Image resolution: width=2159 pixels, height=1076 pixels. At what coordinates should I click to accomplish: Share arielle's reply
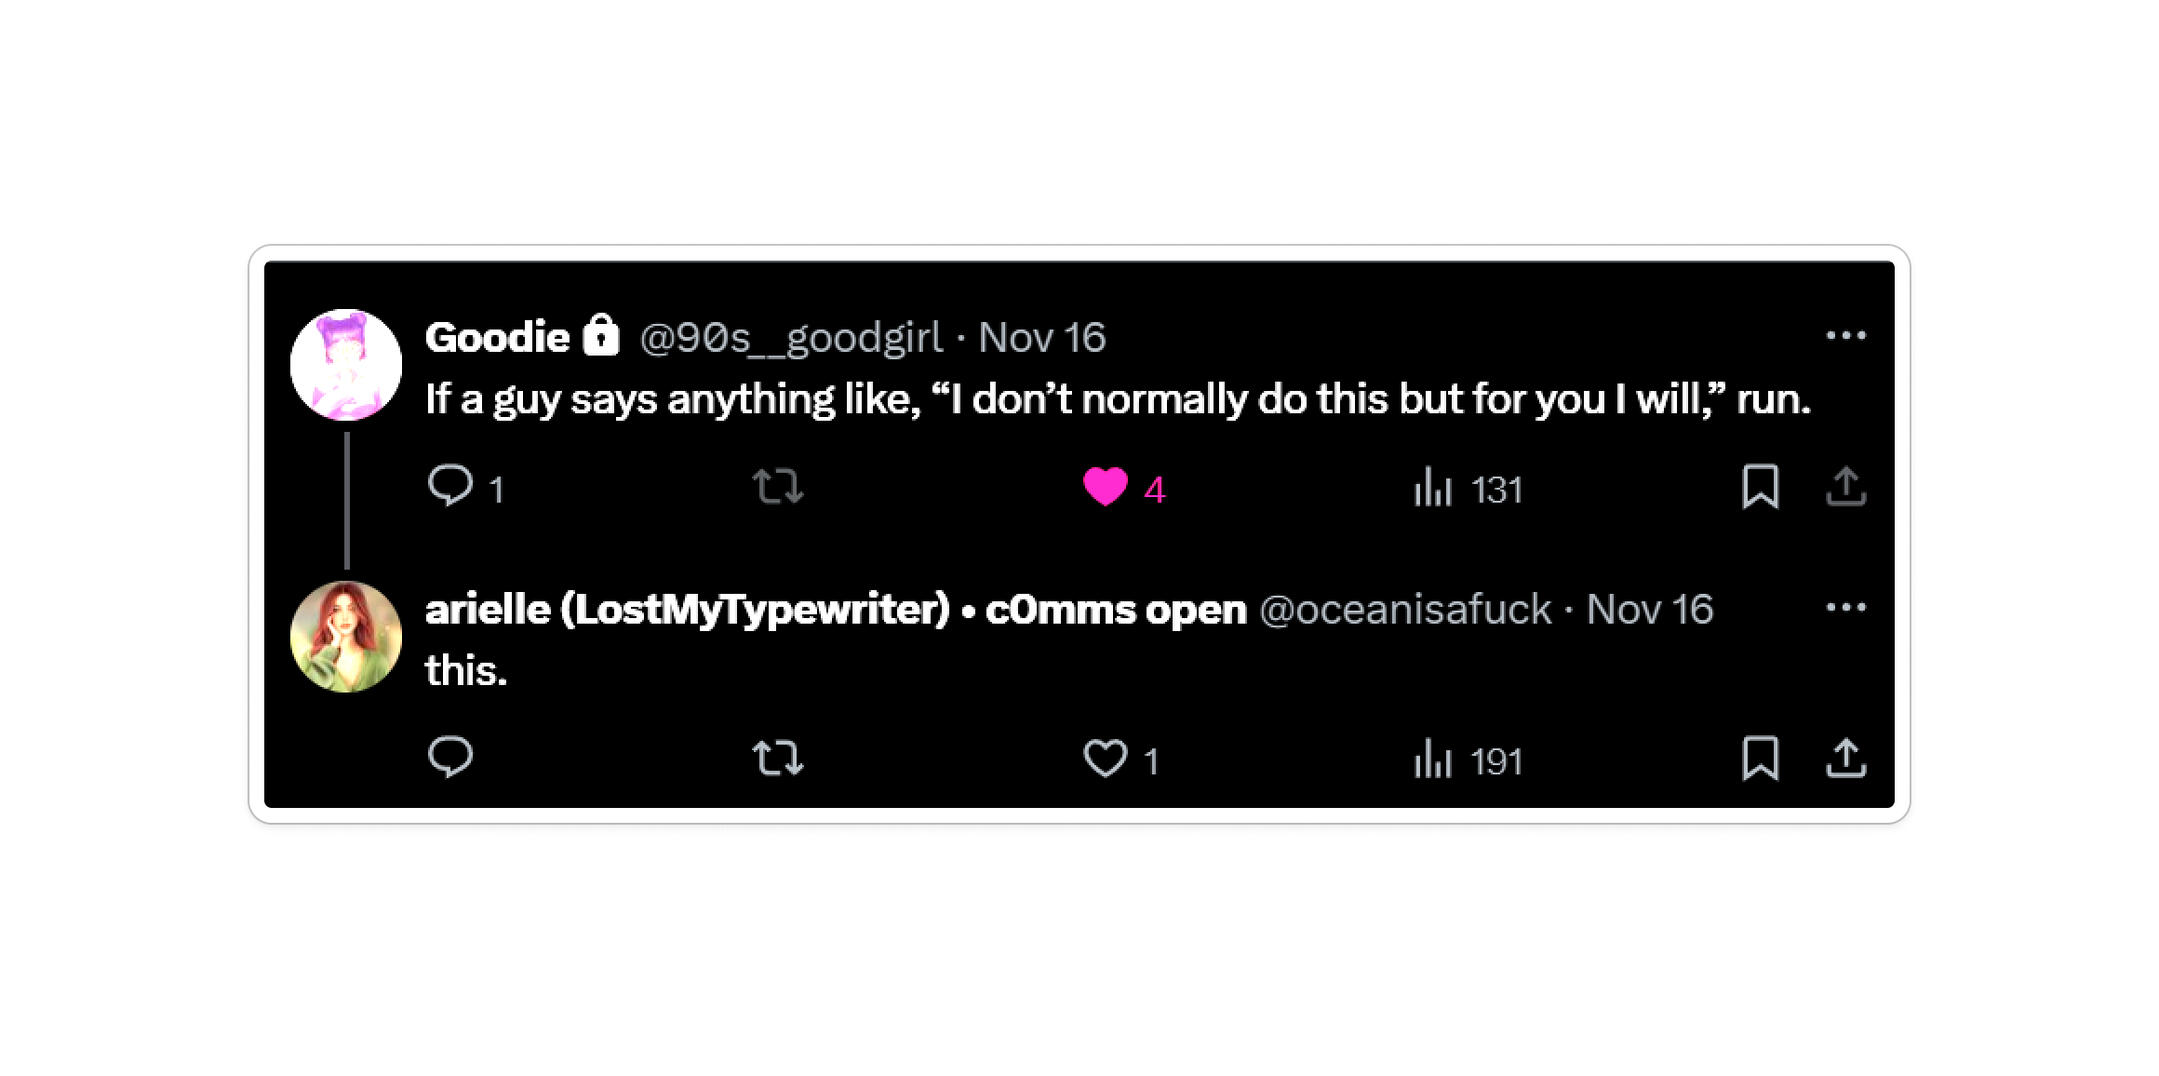[1846, 758]
